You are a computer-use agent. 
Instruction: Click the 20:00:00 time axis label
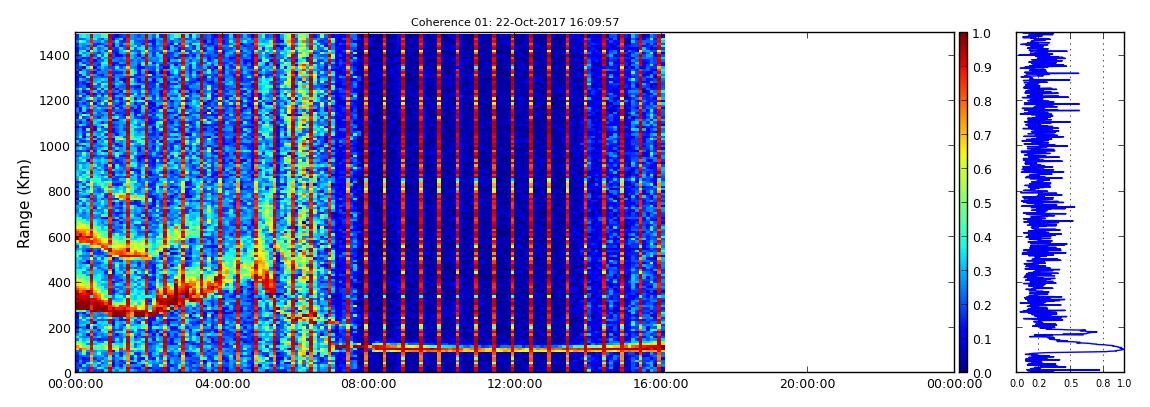coord(808,384)
